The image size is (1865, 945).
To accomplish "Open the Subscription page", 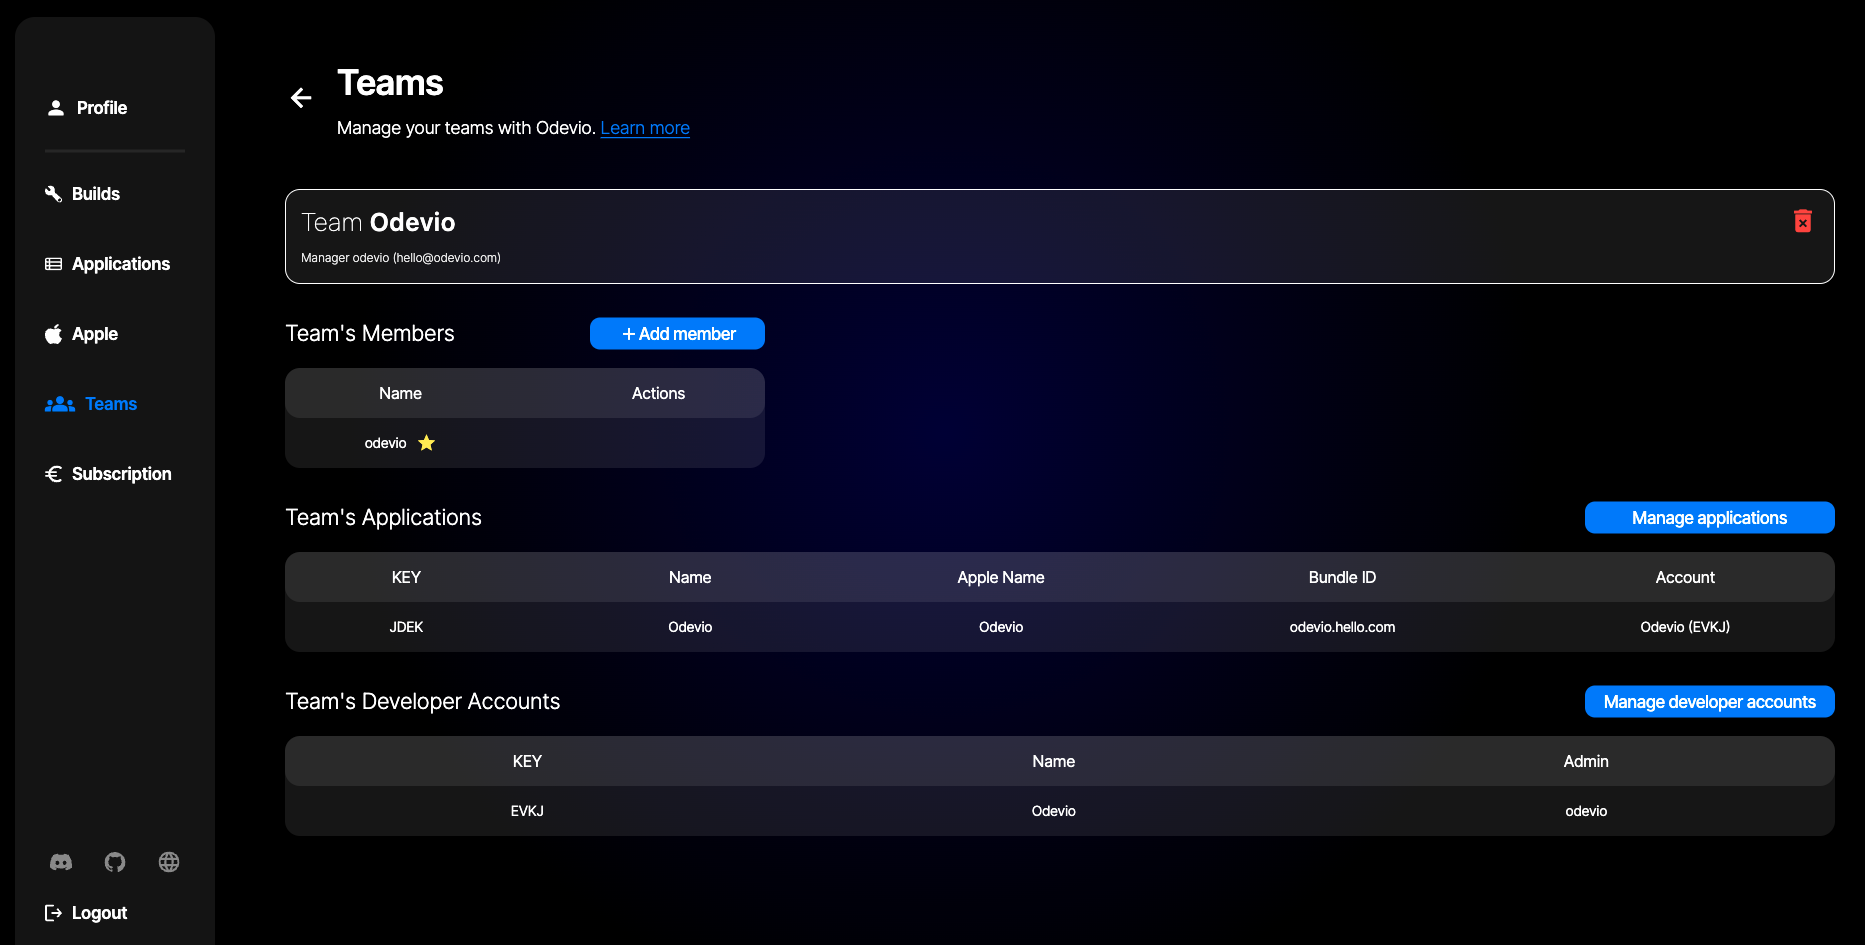I will point(121,474).
